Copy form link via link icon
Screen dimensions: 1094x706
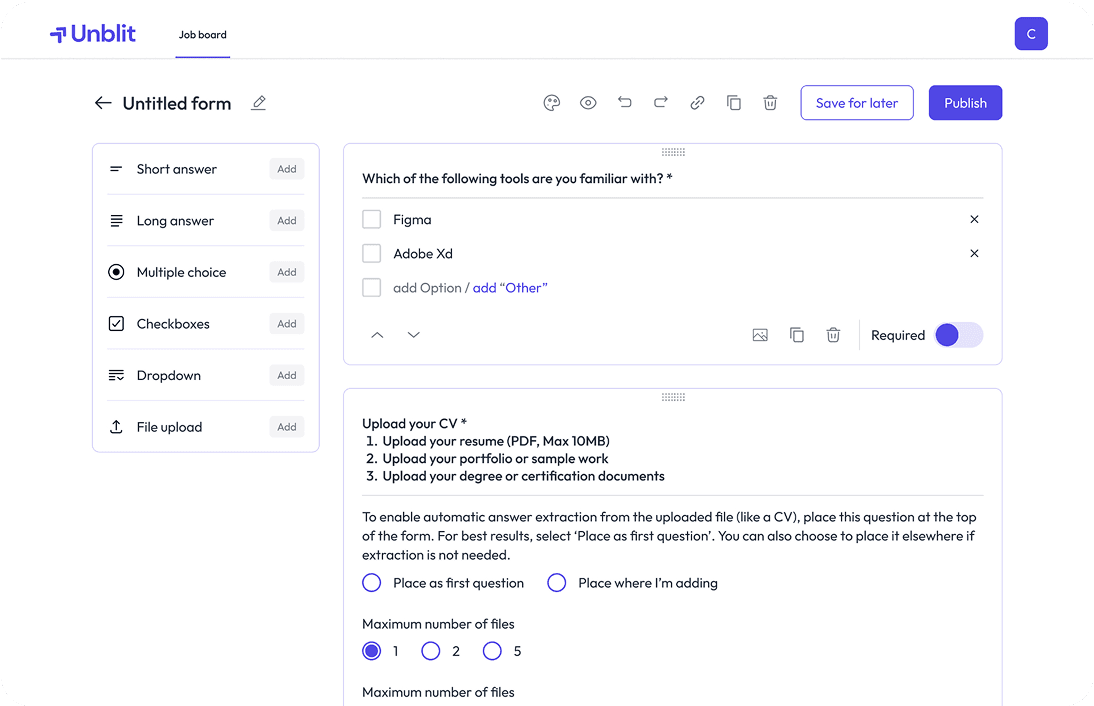point(698,103)
